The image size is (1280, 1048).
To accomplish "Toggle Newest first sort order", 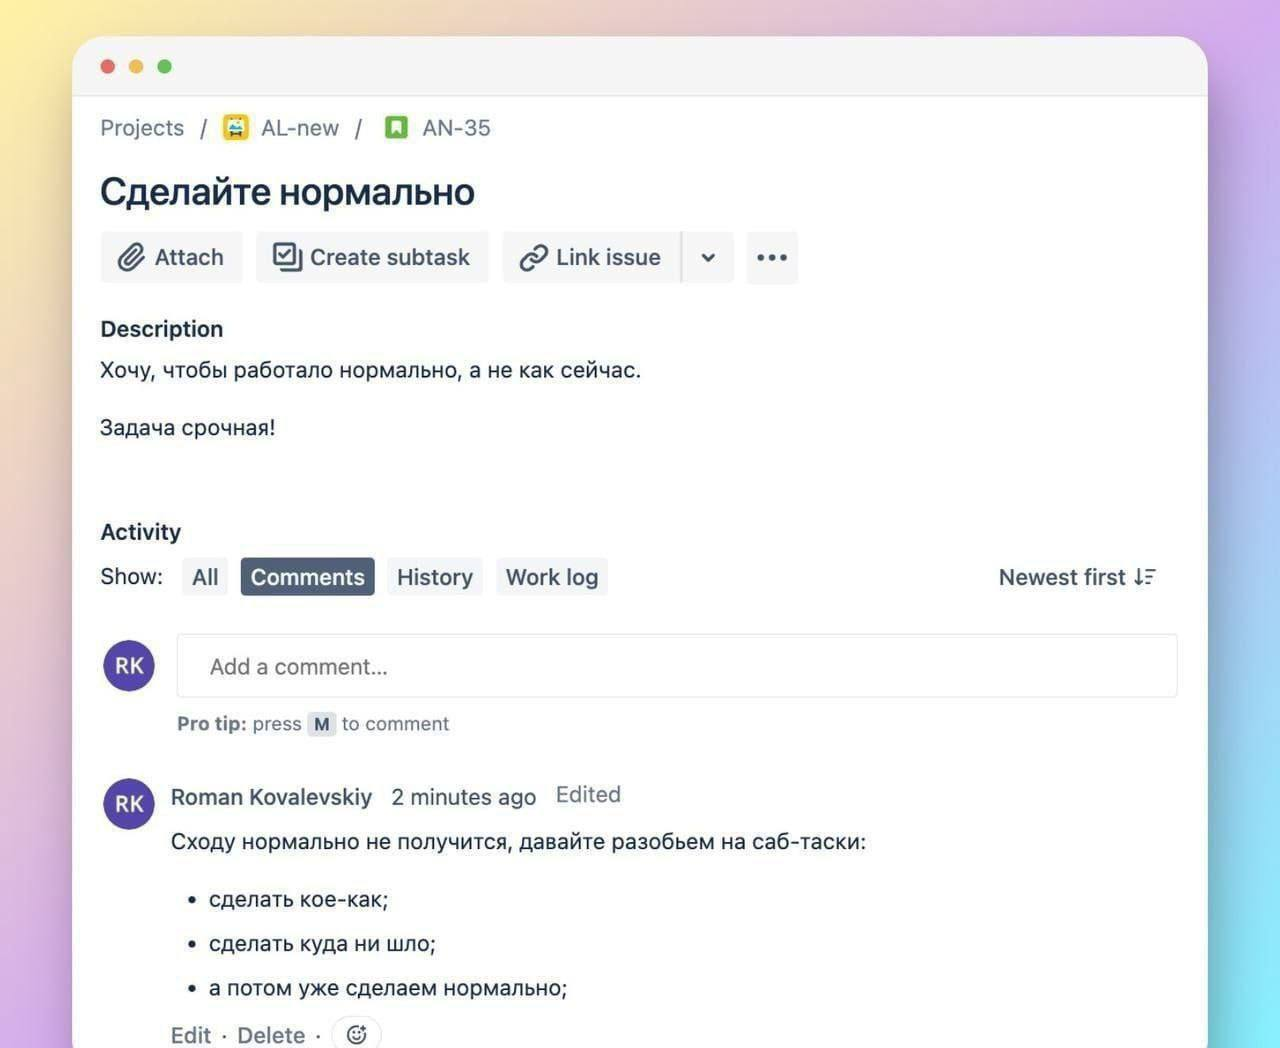I will (1077, 577).
